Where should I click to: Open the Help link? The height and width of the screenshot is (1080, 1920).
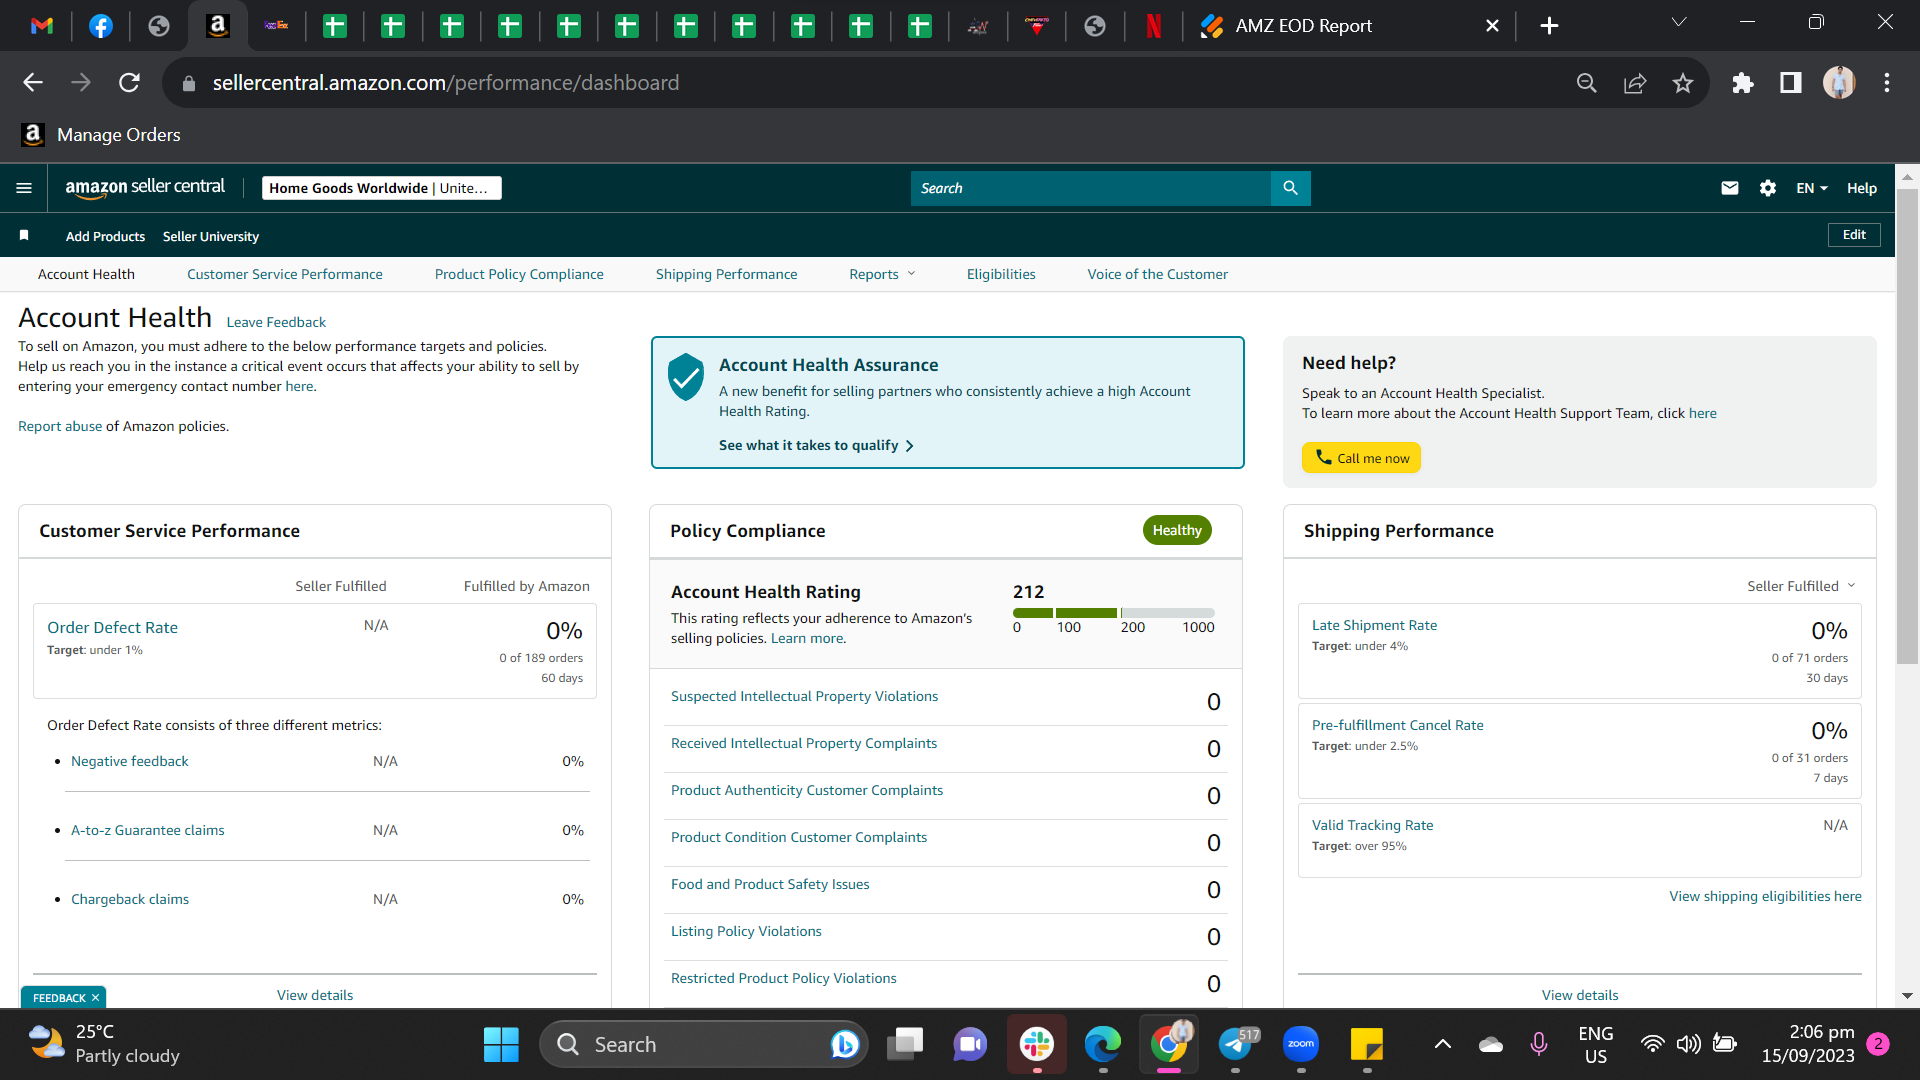point(1861,188)
